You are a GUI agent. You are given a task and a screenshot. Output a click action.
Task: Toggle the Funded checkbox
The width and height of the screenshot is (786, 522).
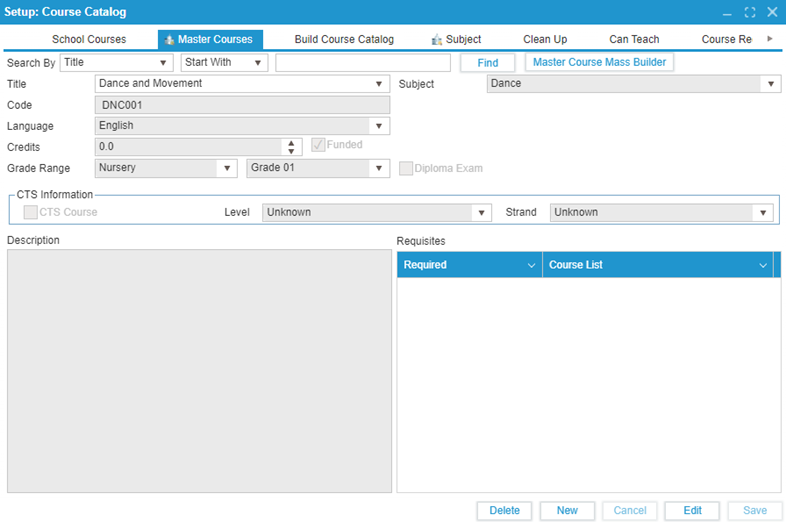[319, 145]
